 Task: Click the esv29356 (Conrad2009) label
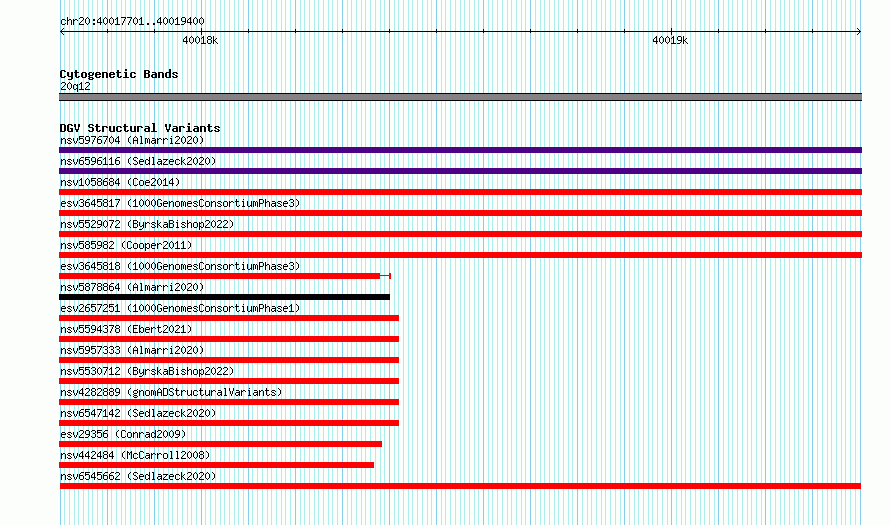[123, 434]
